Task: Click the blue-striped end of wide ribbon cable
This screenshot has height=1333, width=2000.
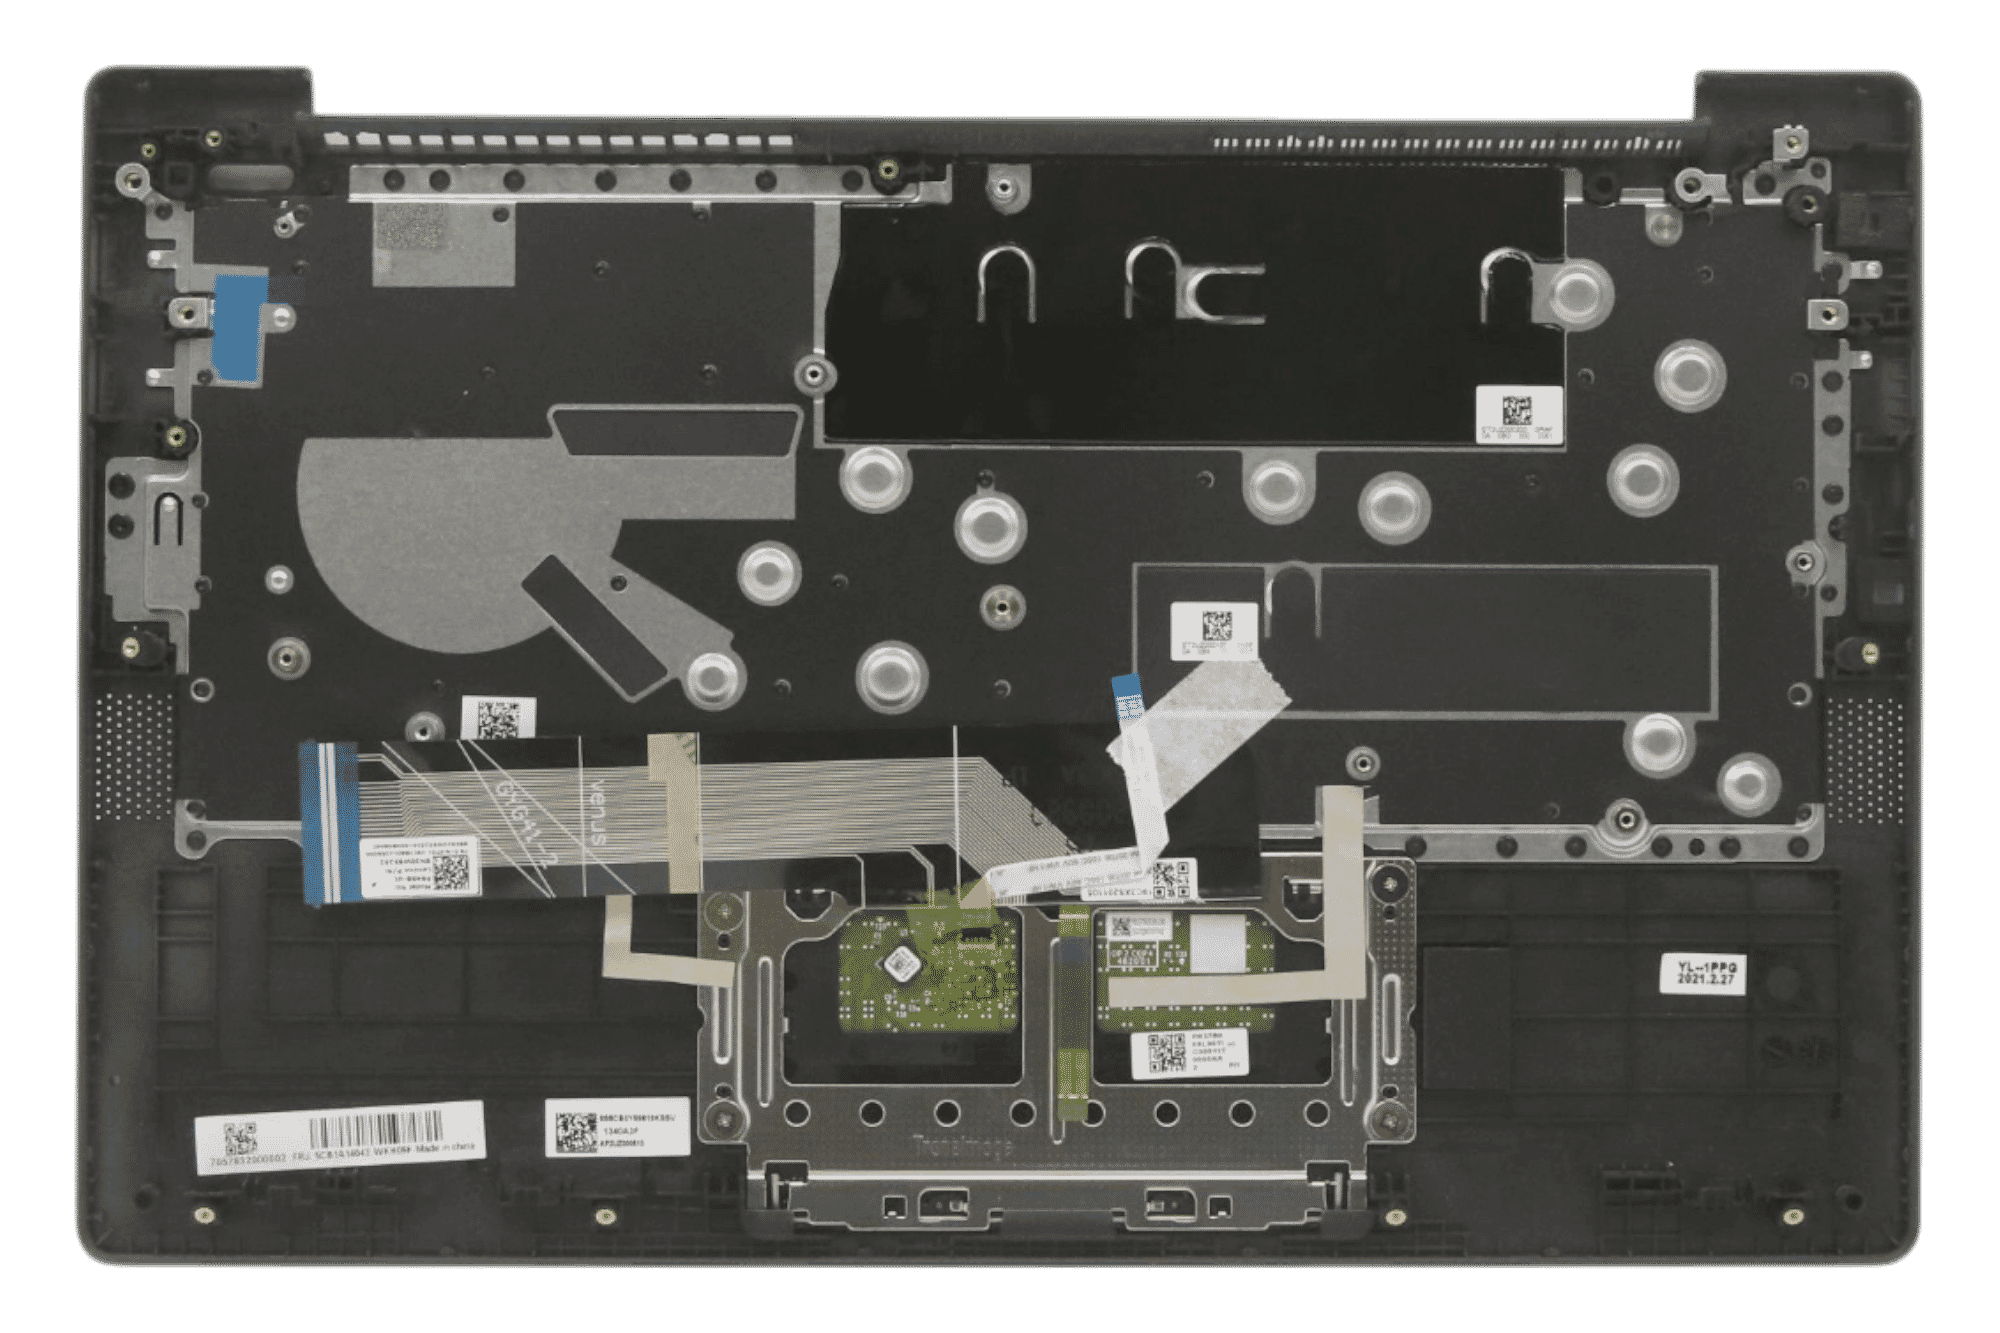Action: point(330,825)
